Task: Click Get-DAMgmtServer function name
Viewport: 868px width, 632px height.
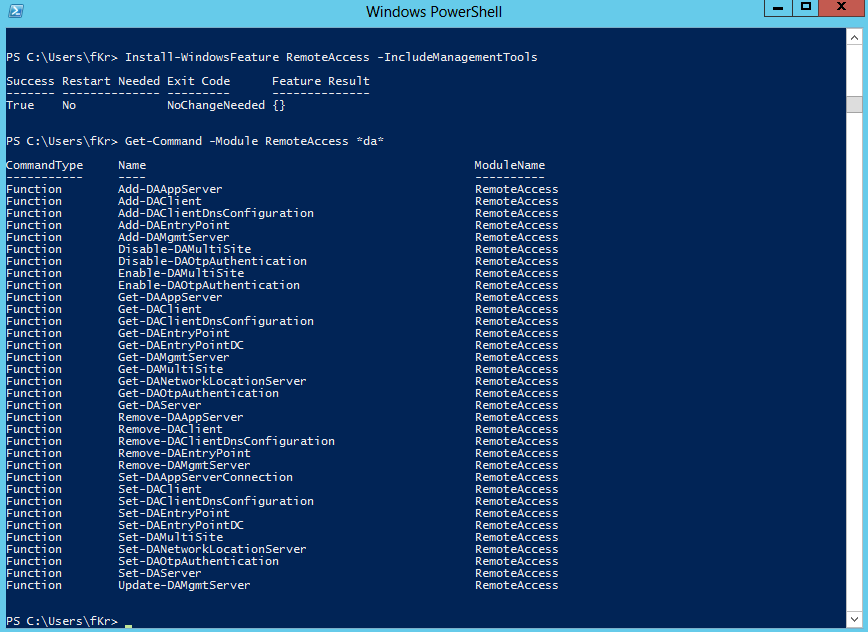Action: (x=174, y=357)
